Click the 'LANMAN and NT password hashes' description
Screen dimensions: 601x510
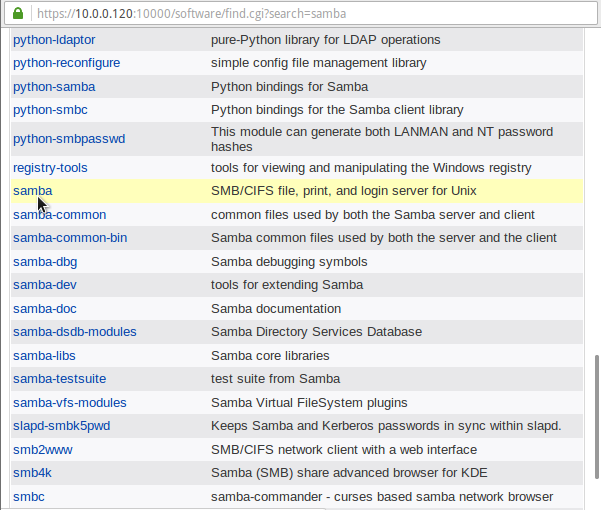pos(382,139)
